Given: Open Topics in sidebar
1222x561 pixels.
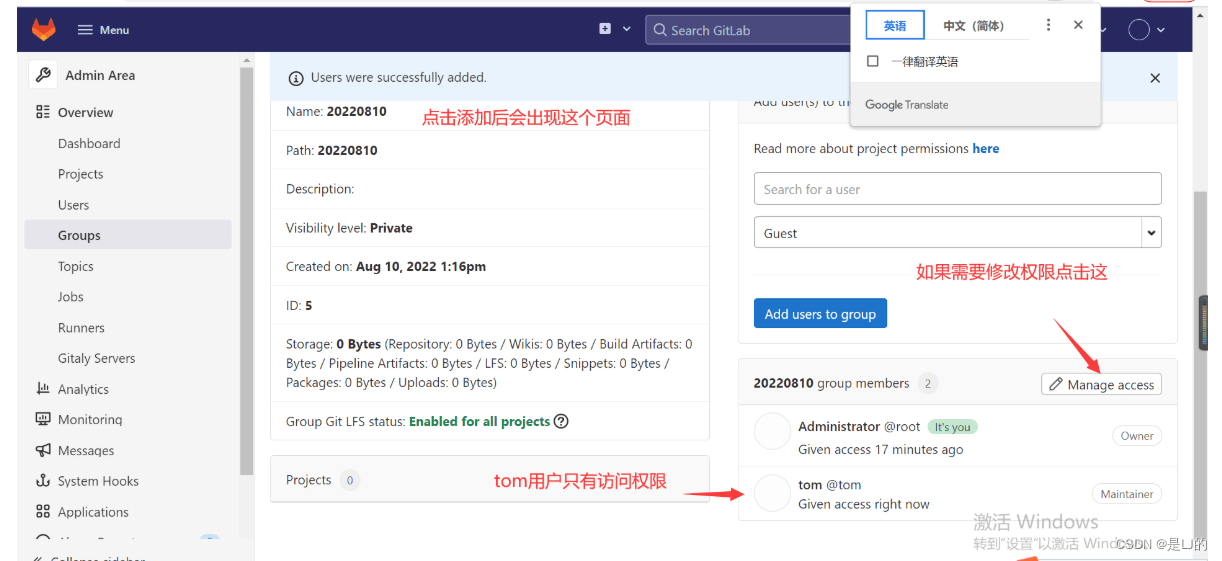Looking at the screenshot, I should pyautogui.click(x=75, y=266).
